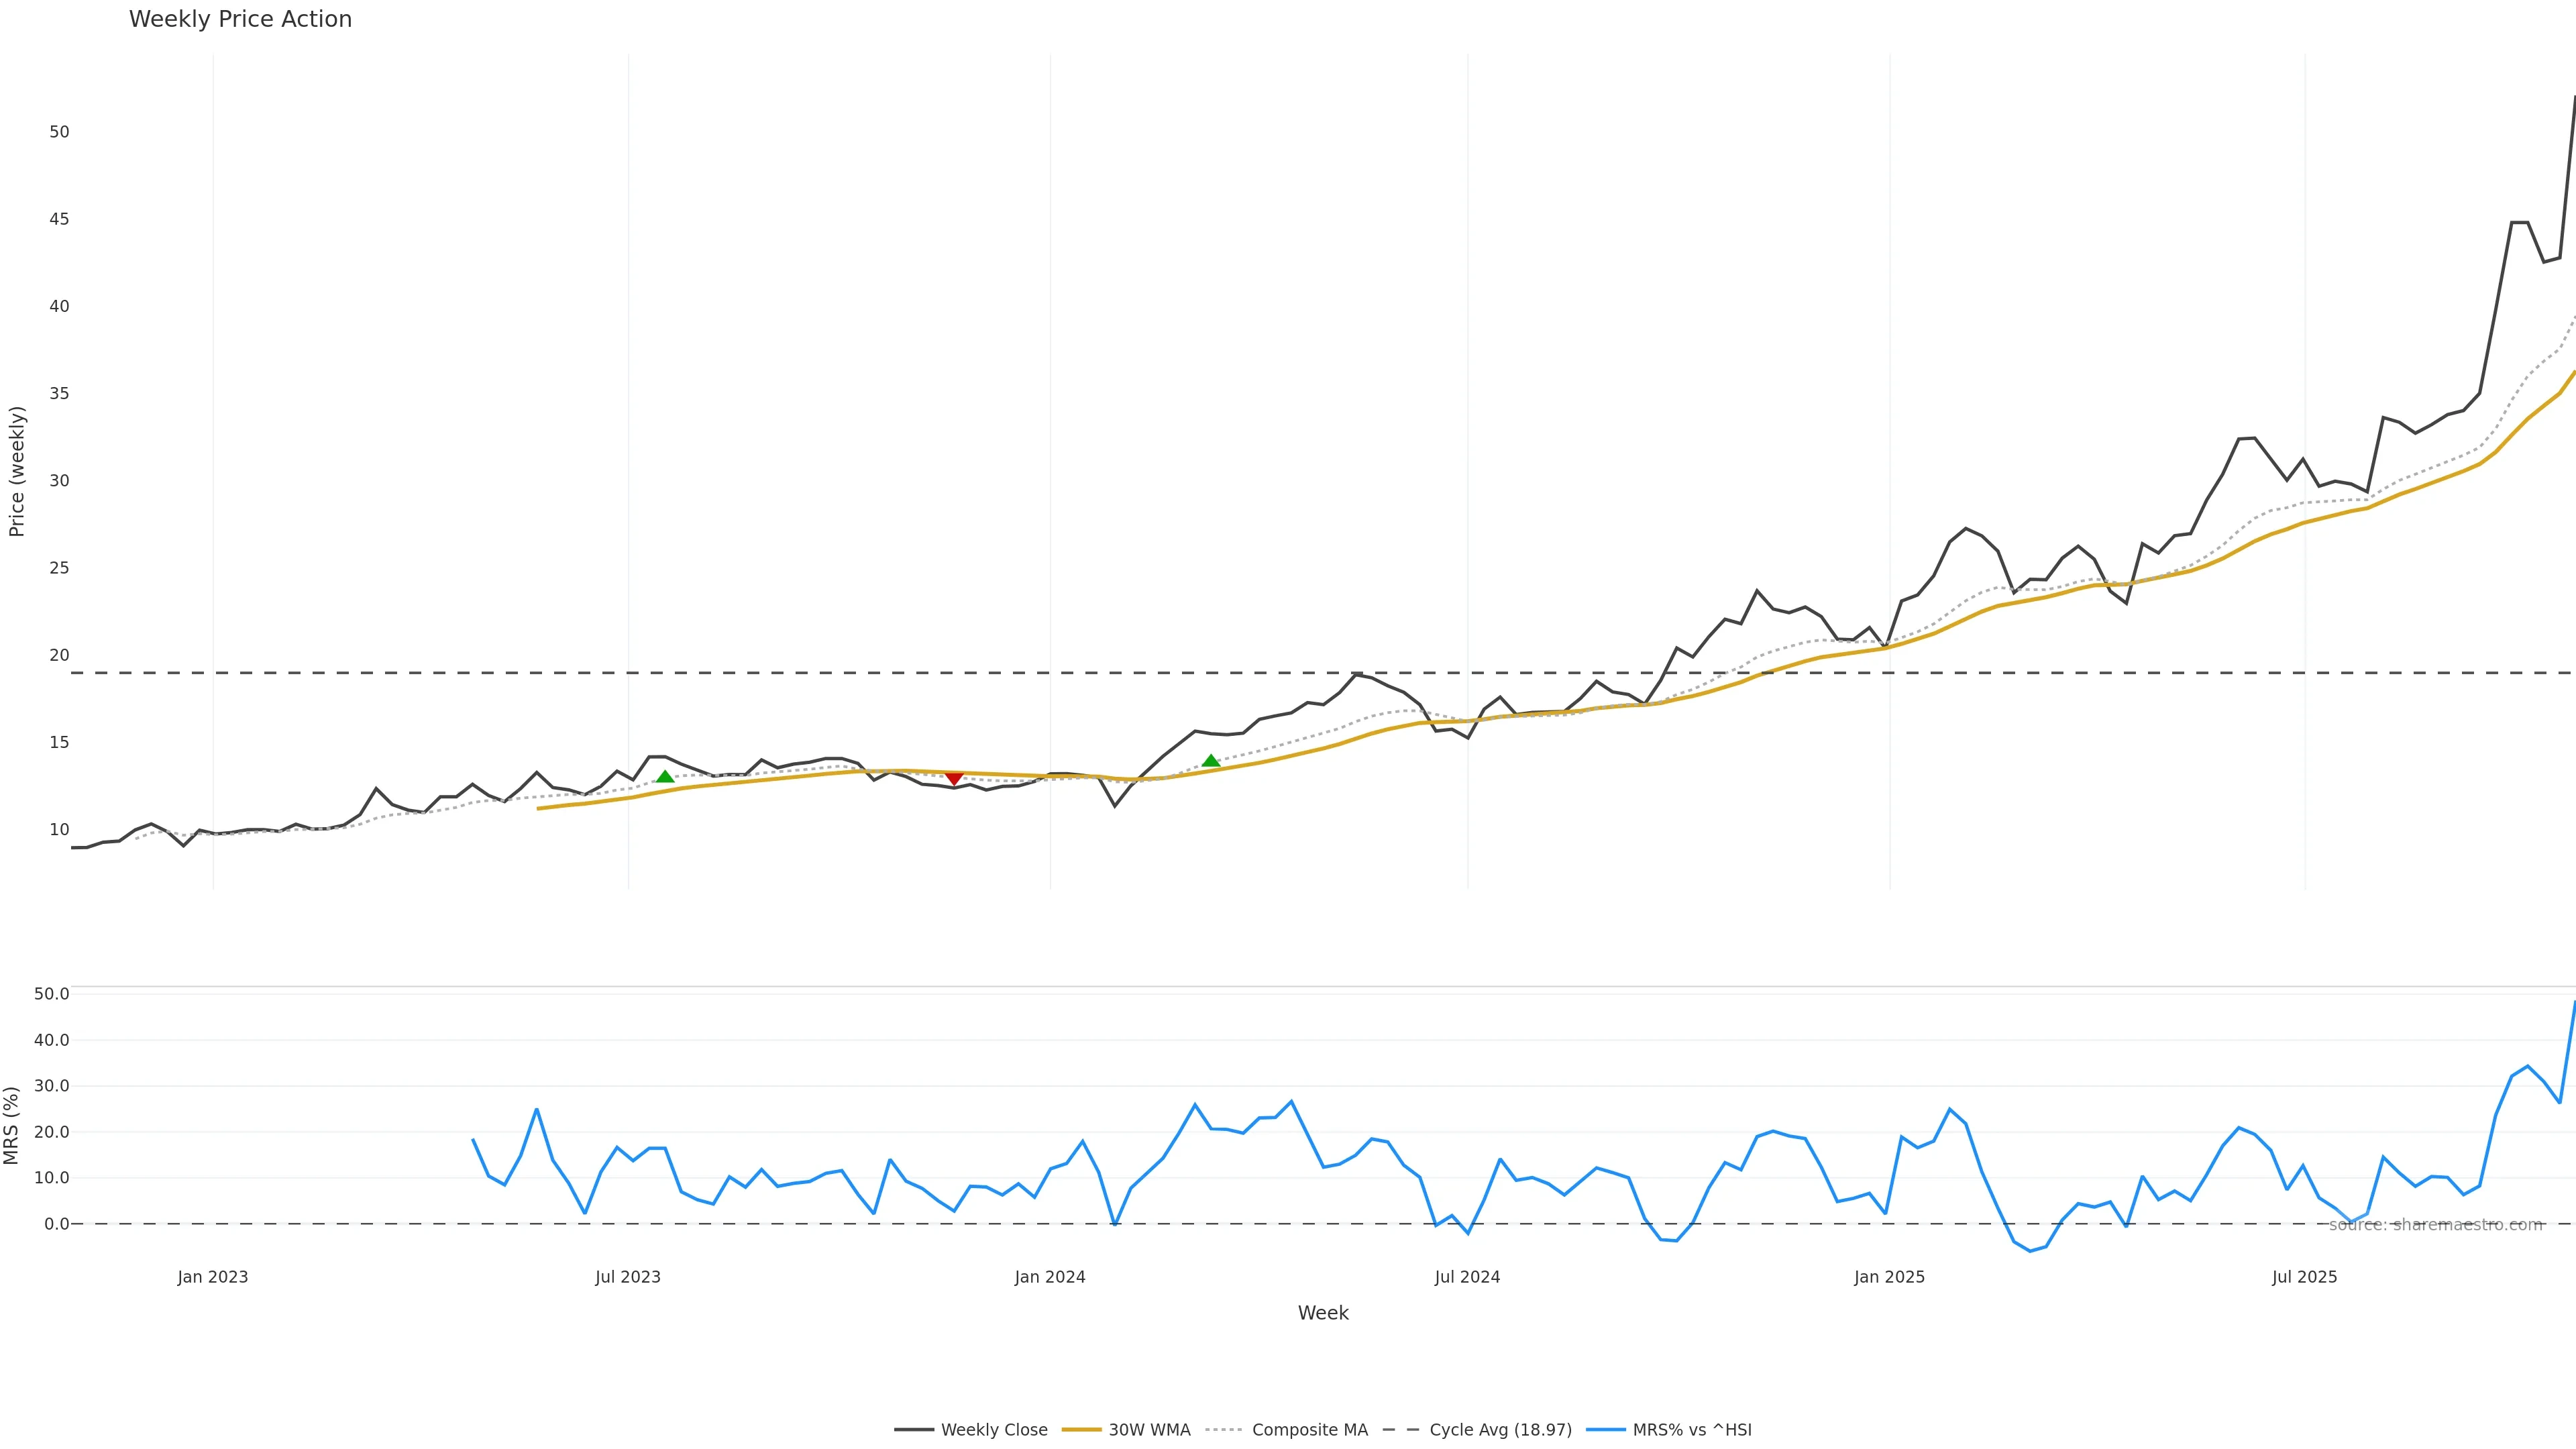Screen dimensions: 2576x1449
Task: Toggle the Cycle Avg (18.97) legend label
Action: click(x=1500, y=1430)
